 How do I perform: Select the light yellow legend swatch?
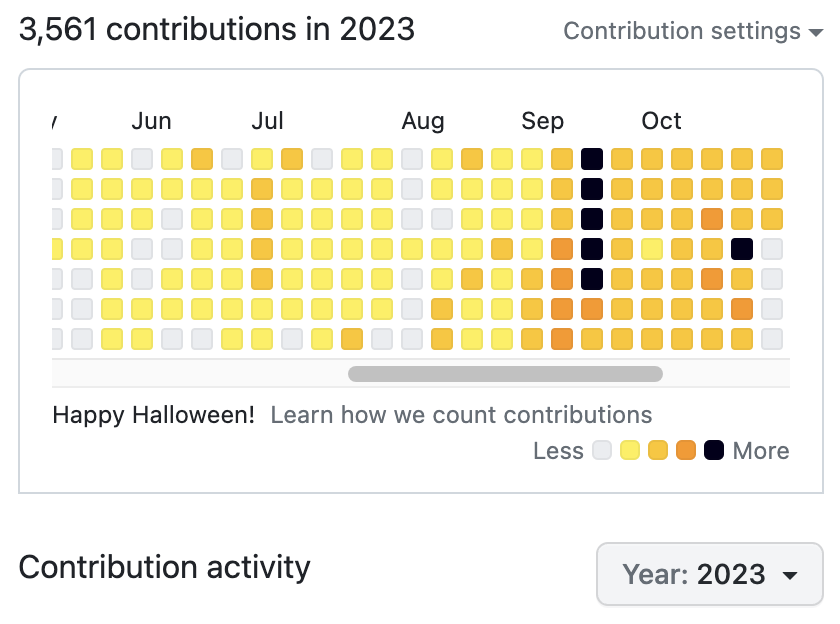(630, 450)
